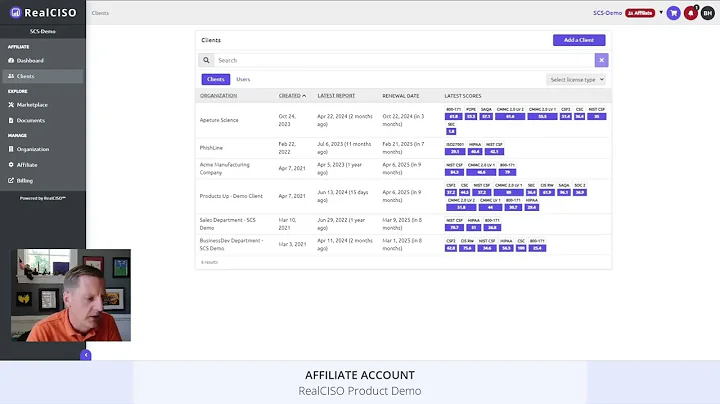Click Aperture Science's Apr 22, 2024 latest report
The height and width of the screenshot is (404, 720).
tap(344, 120)
